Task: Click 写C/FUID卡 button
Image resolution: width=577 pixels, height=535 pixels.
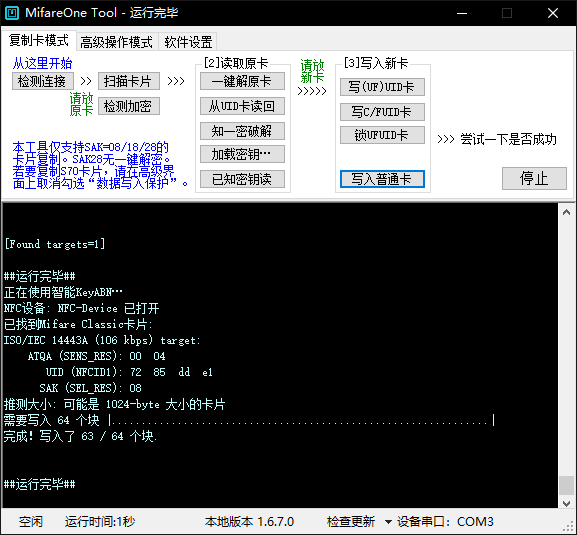Action: click(x=382, y=112)
